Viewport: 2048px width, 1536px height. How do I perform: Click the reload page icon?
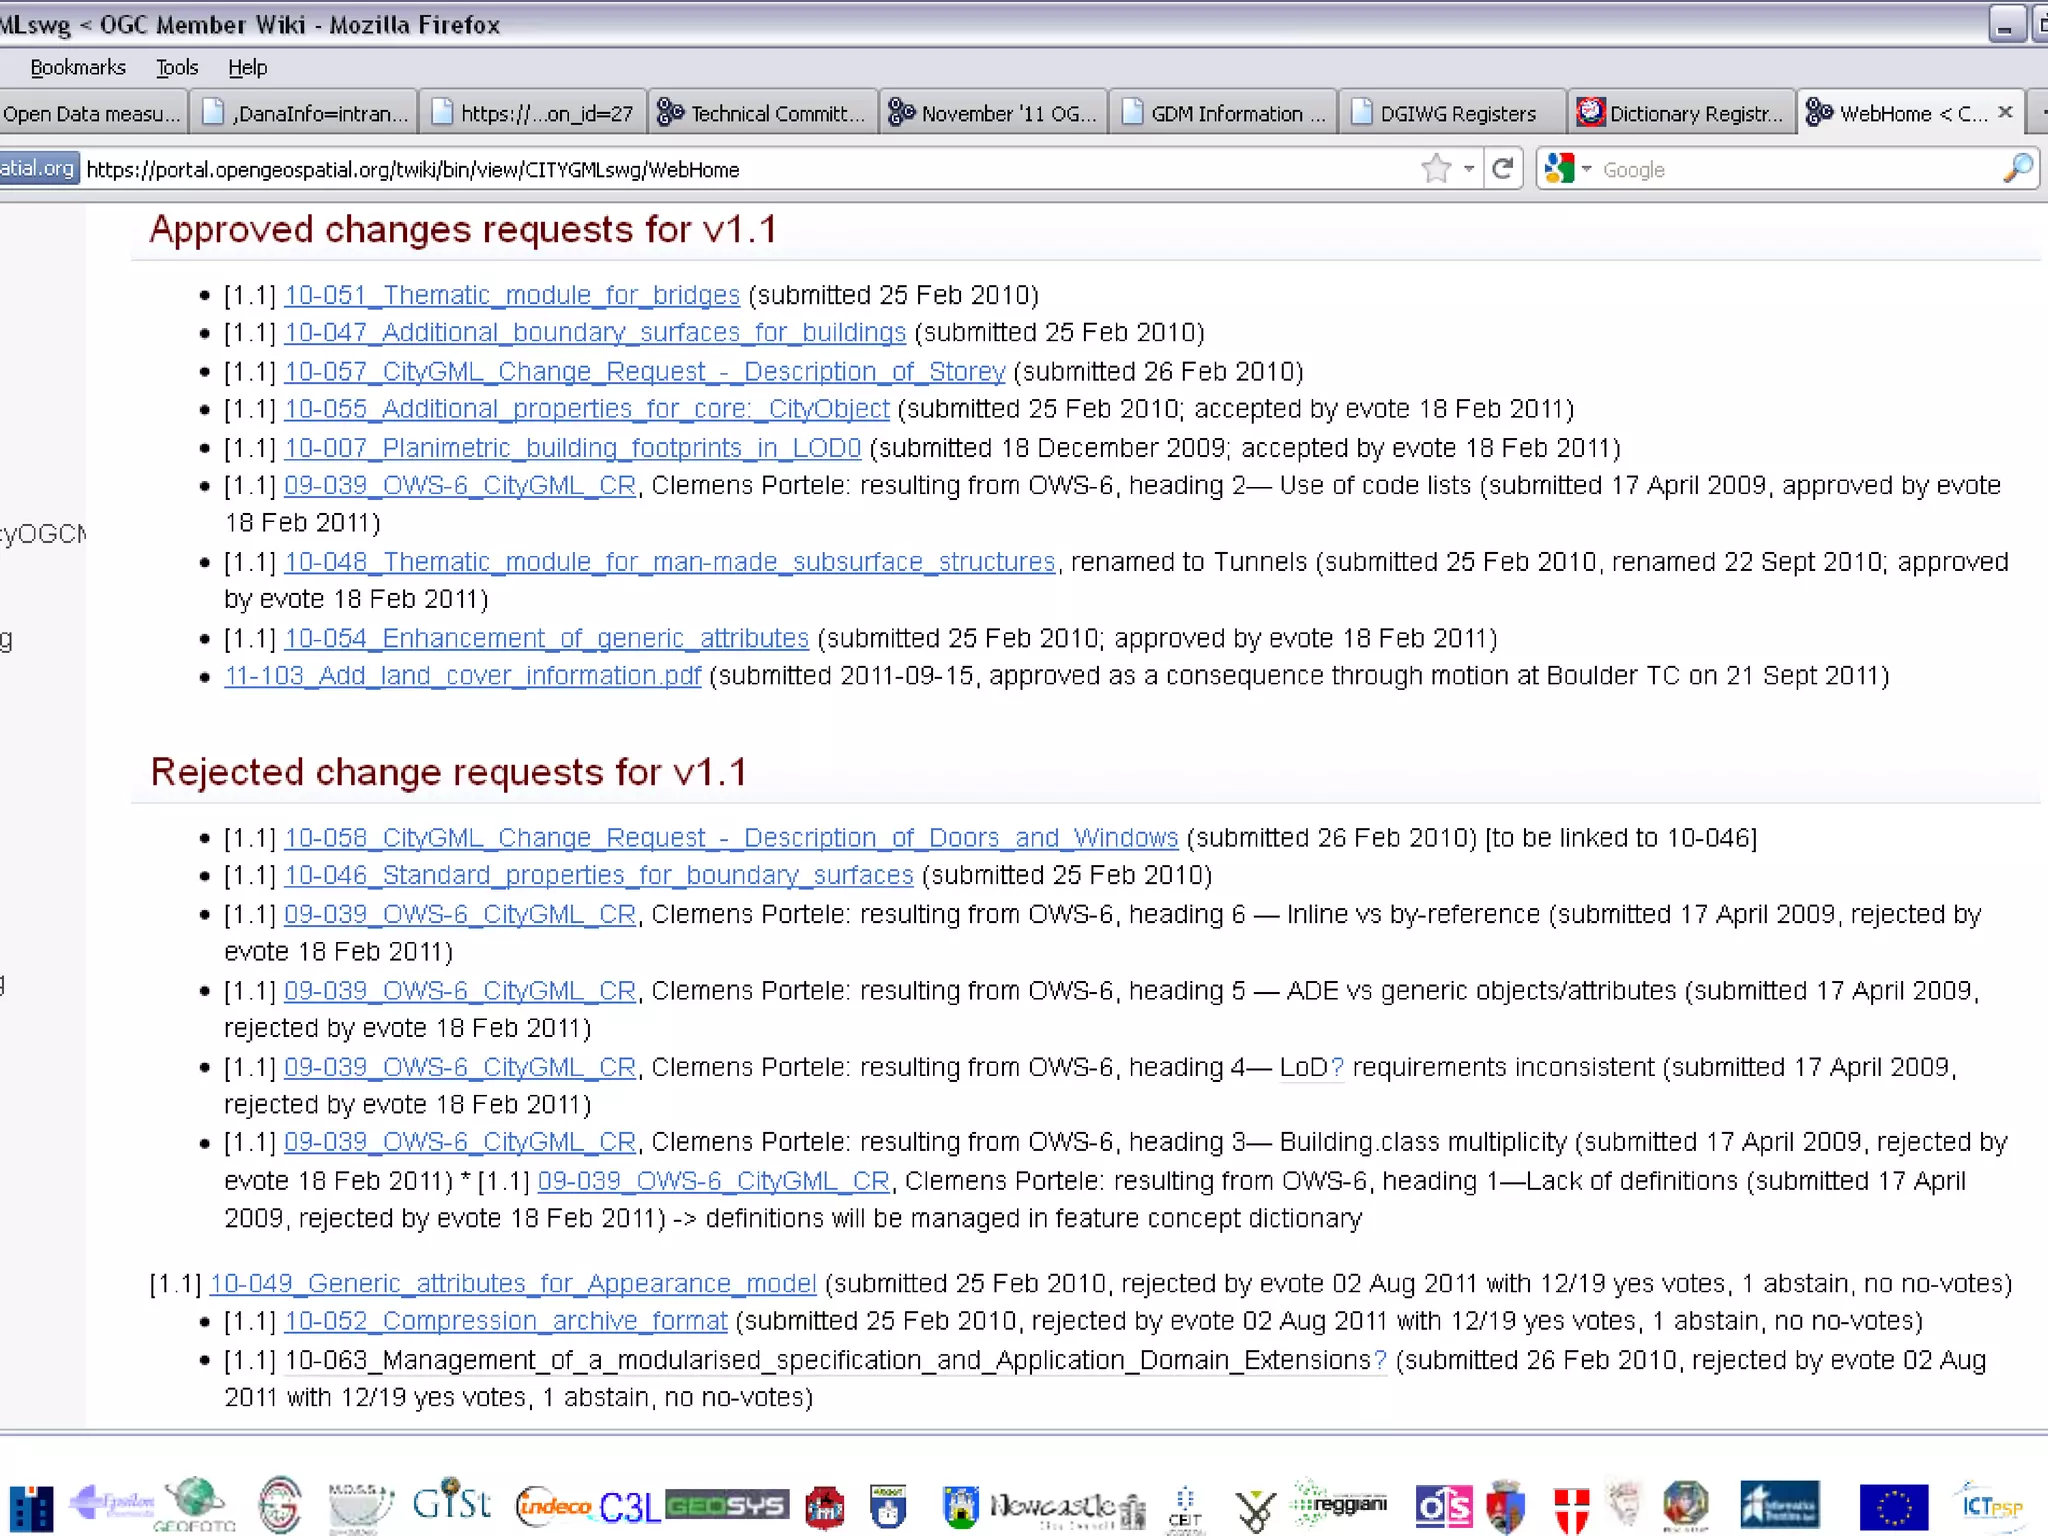(x=1502, y=169)
